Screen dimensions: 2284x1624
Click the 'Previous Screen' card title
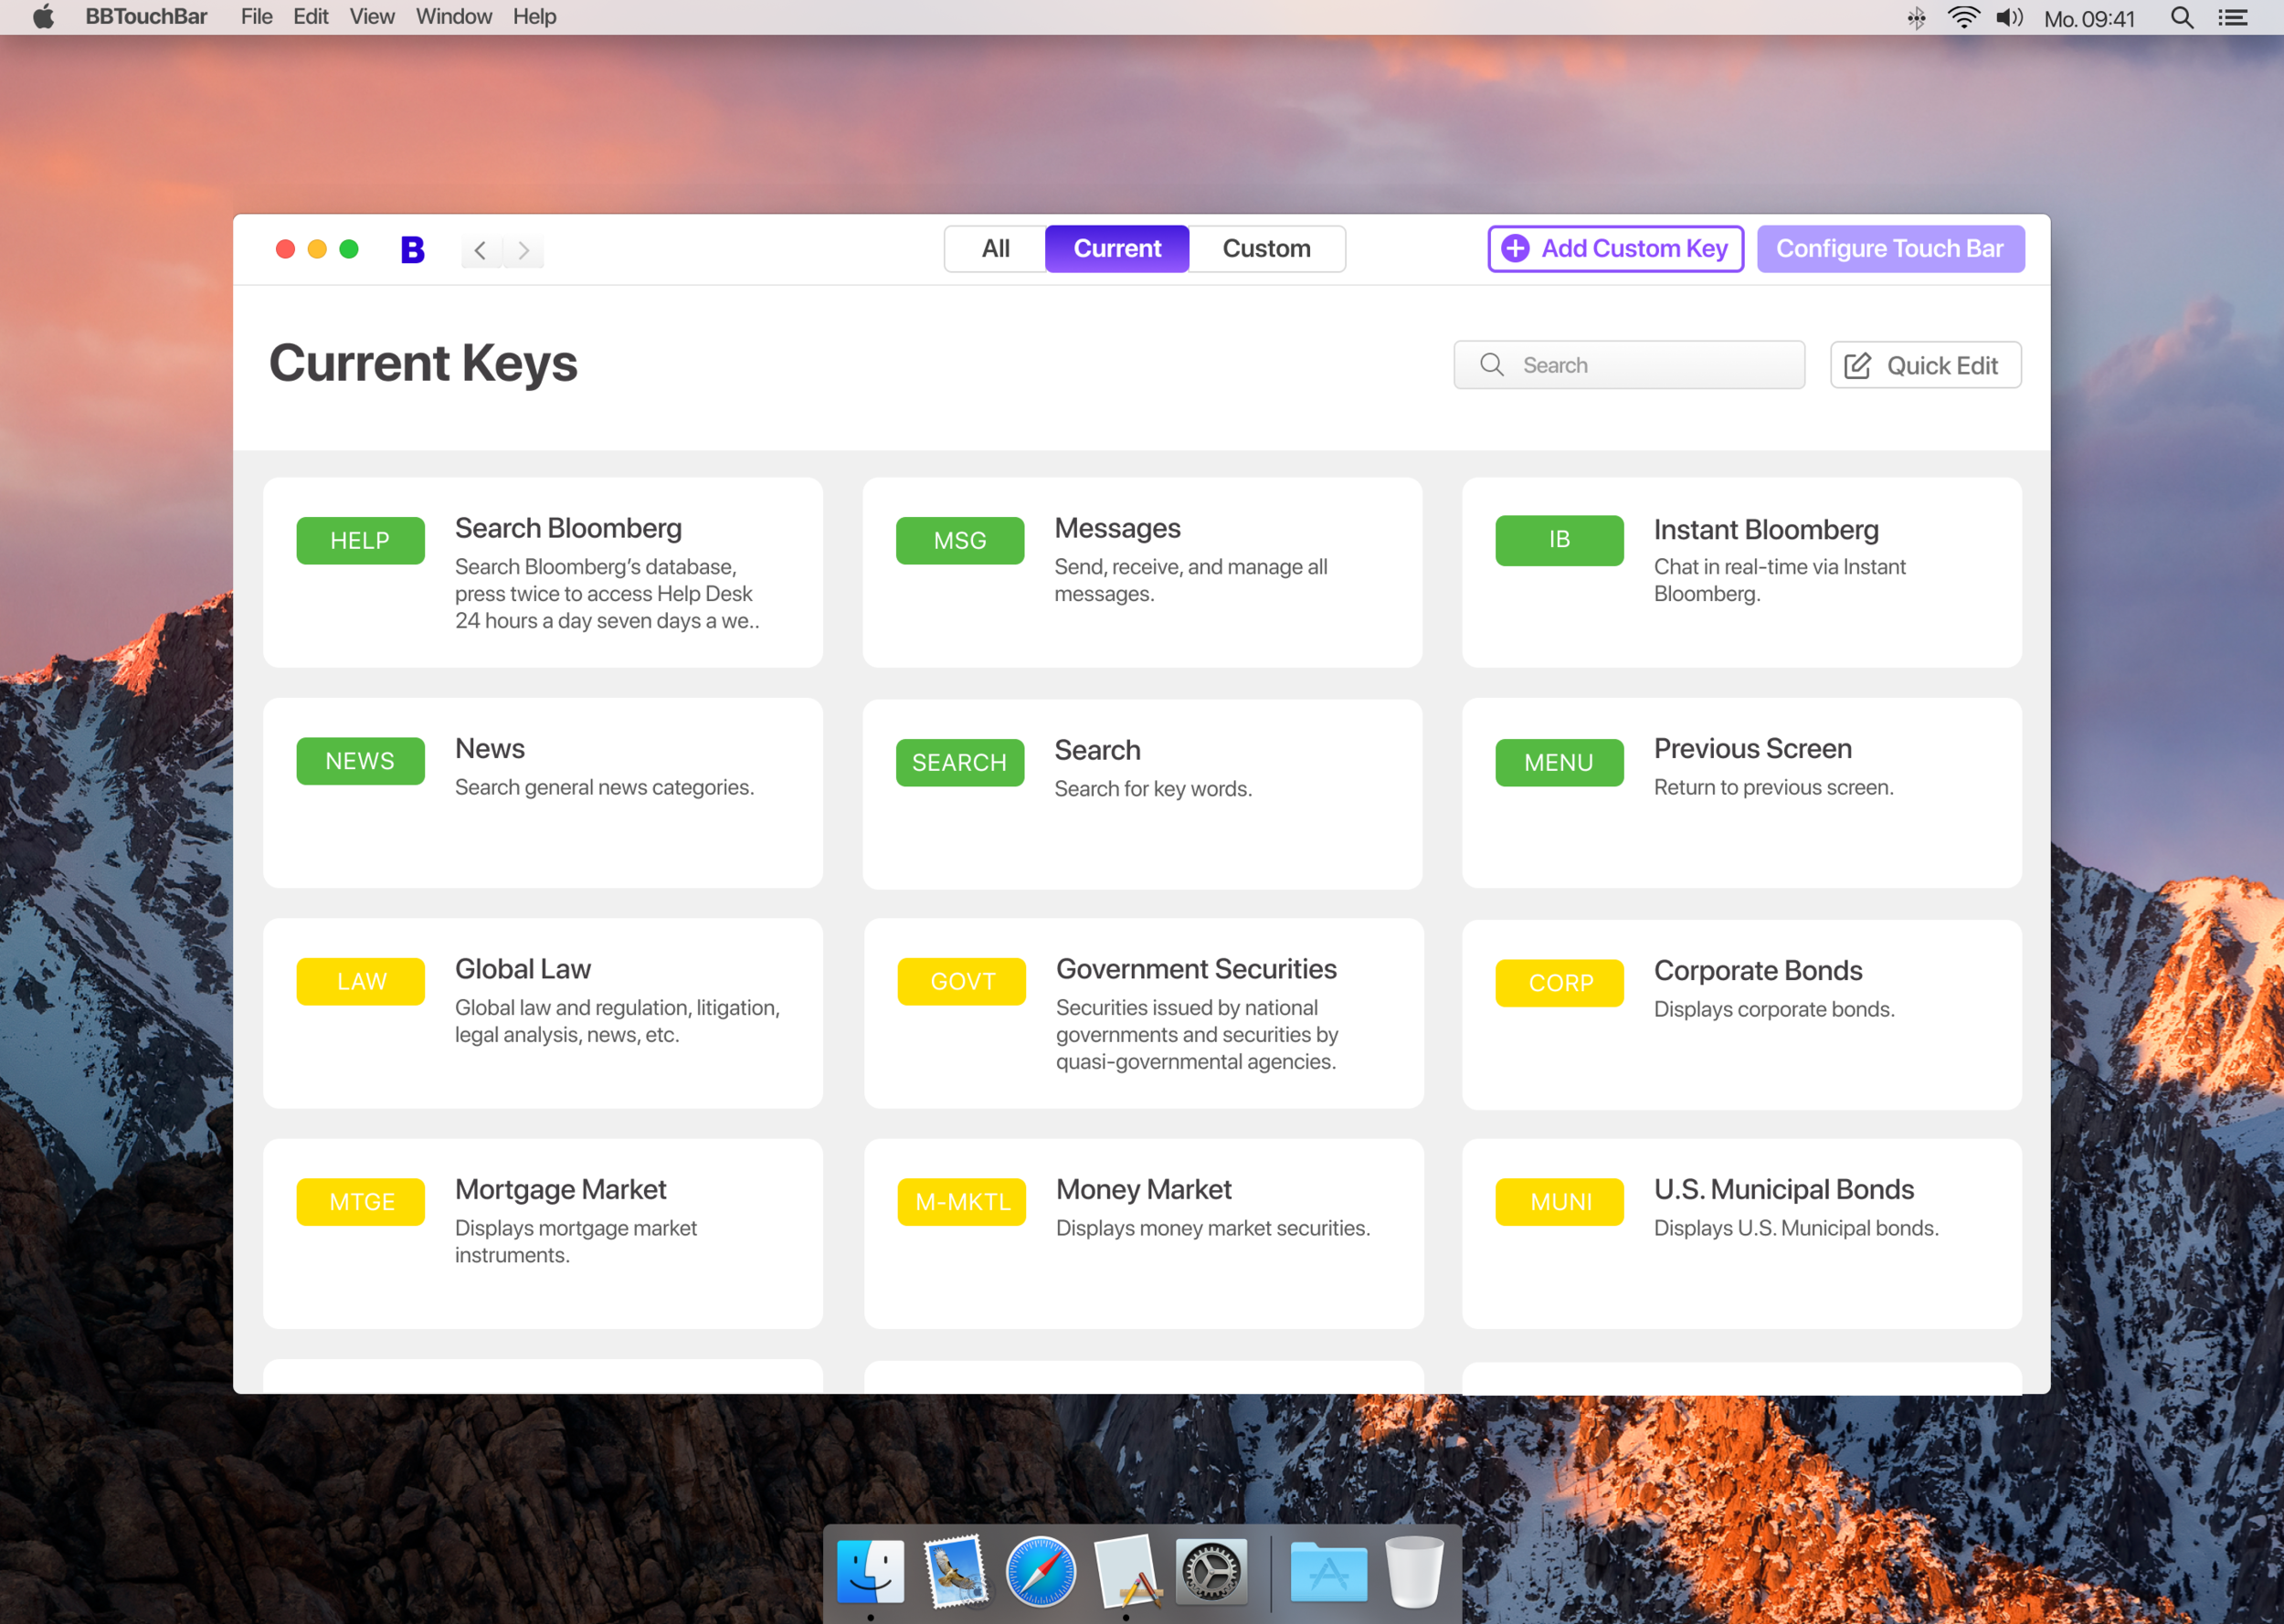(1752, 749)
